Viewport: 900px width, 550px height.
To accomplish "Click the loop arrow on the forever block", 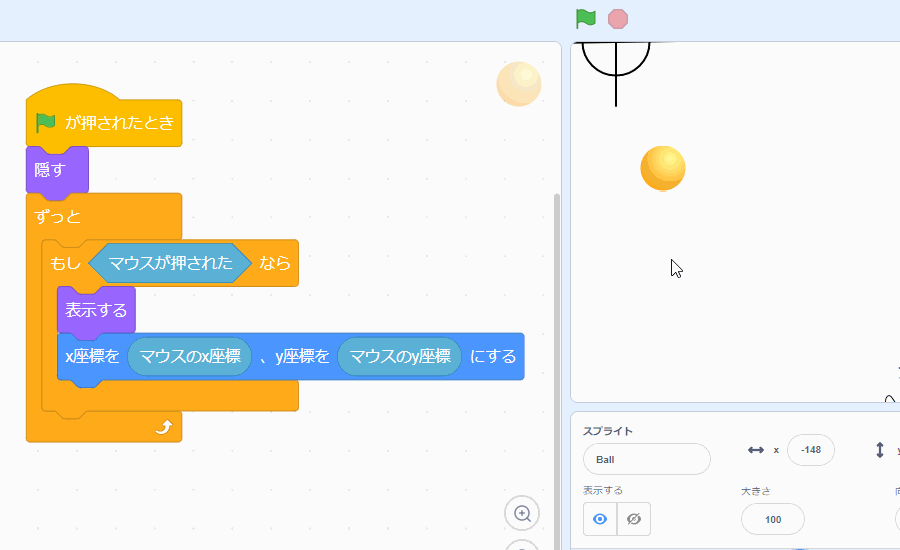I will click(x=164, y=427).
